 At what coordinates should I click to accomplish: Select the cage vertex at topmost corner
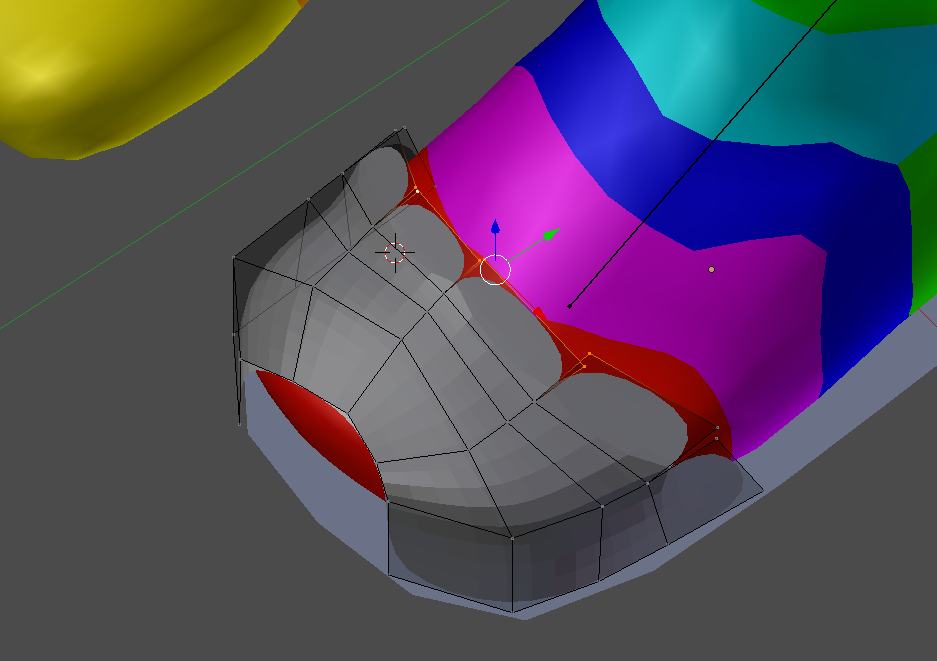pos(405,127)
